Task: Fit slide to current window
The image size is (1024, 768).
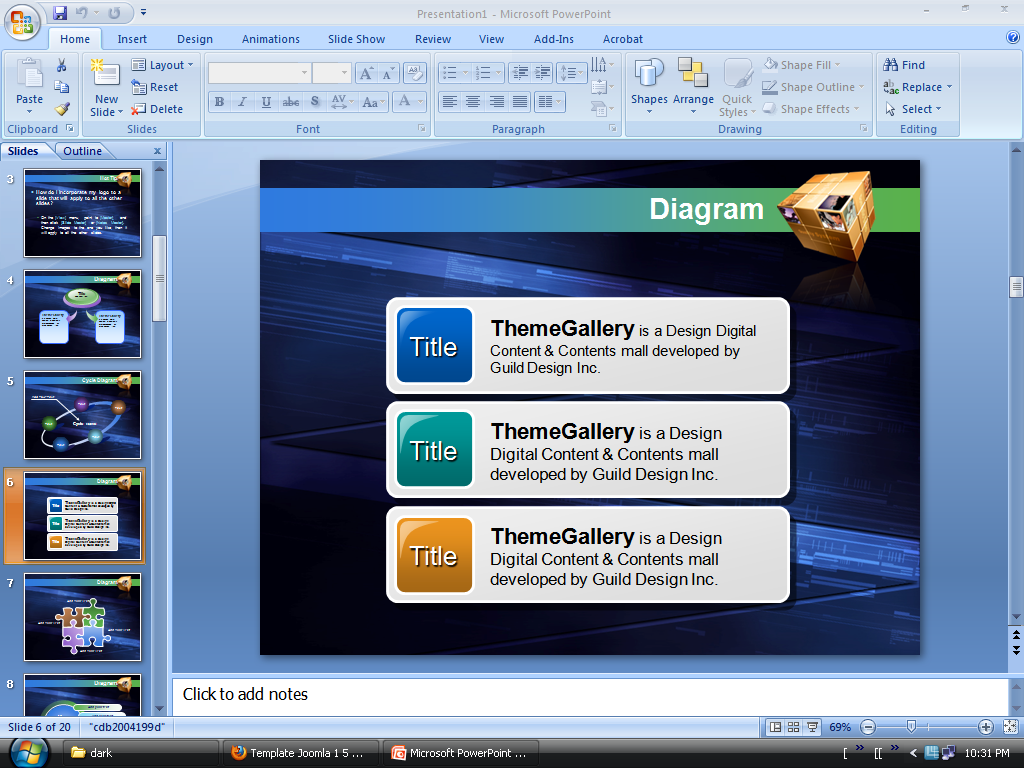Action: (1010, 727)
